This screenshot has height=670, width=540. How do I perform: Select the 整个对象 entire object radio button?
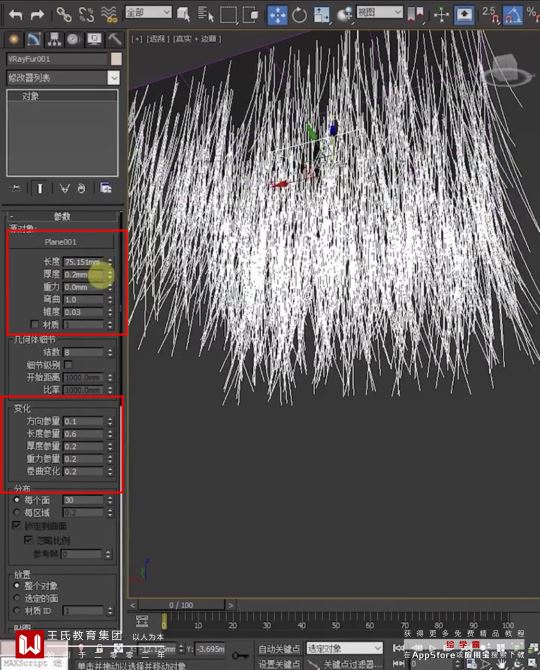pyautogui.click(x=17, y=585)
